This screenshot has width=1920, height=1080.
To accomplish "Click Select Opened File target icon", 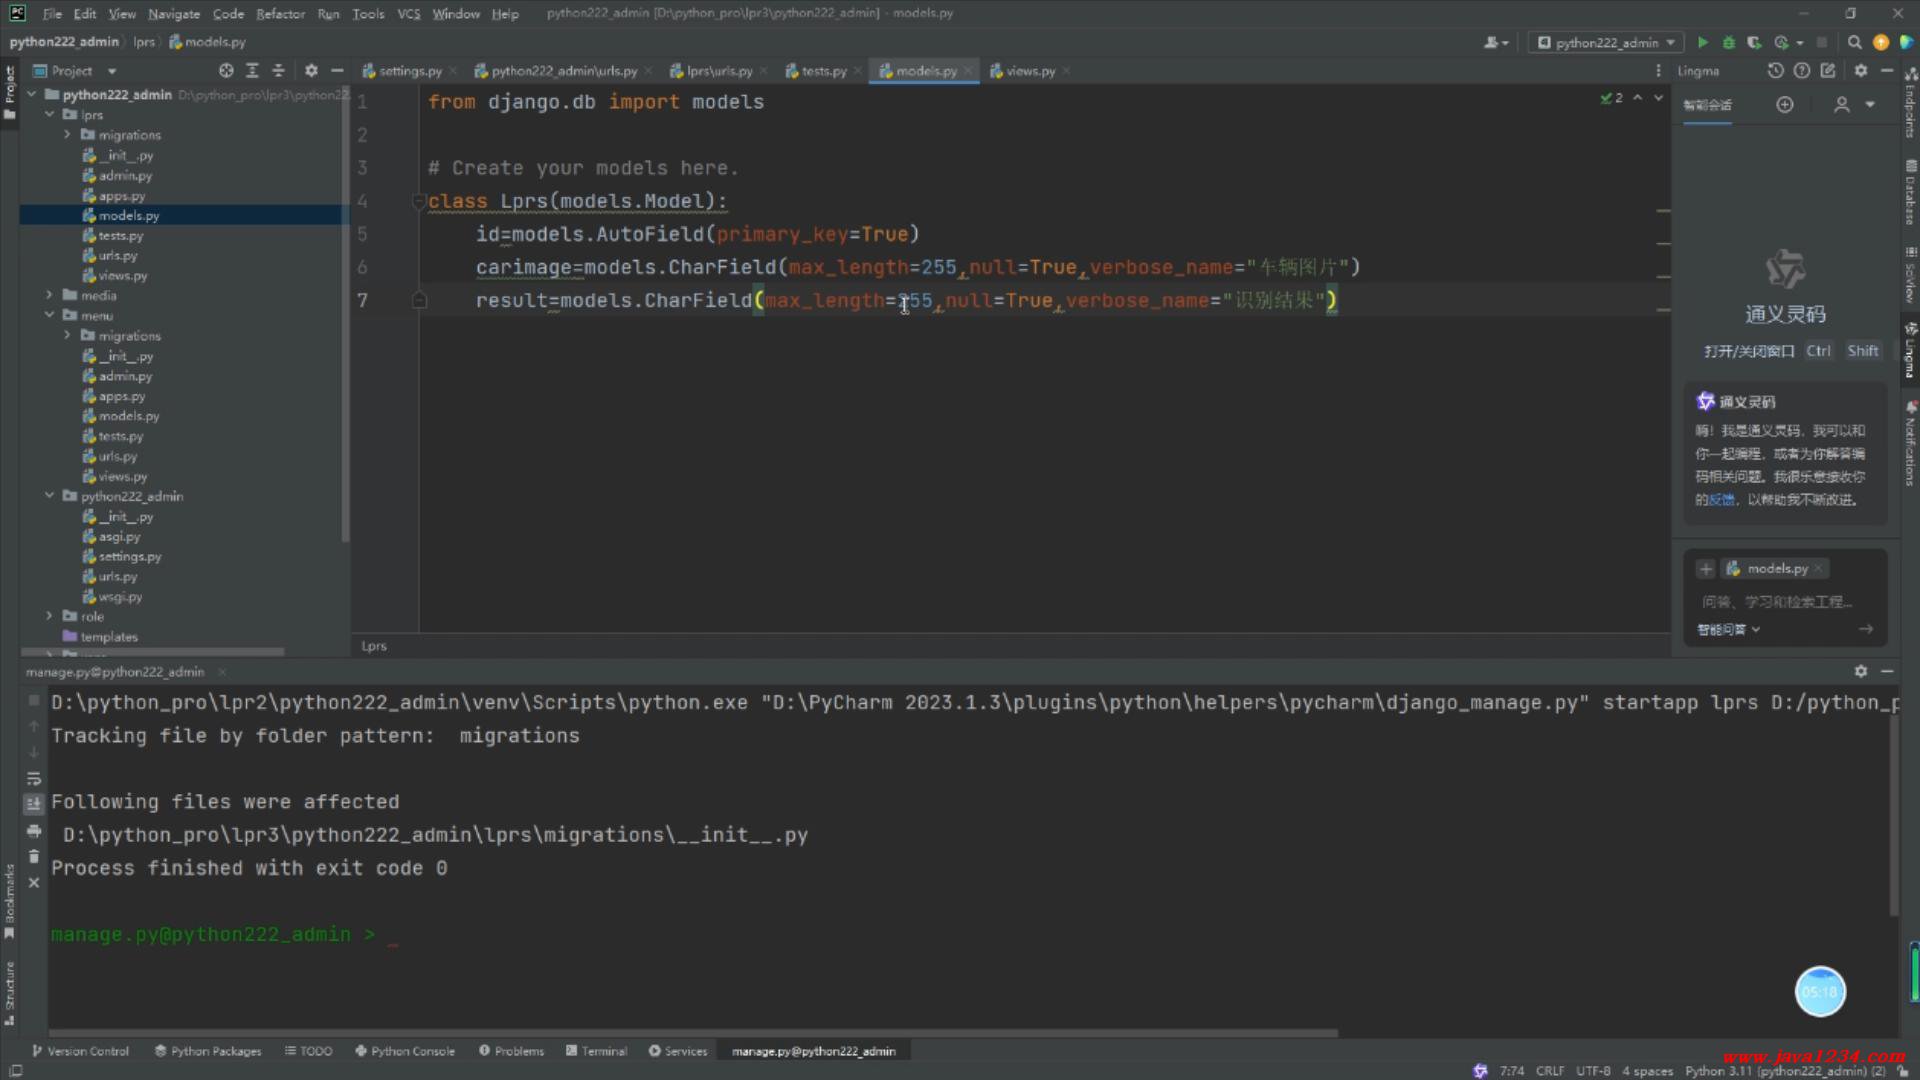I will coord(226,71).
